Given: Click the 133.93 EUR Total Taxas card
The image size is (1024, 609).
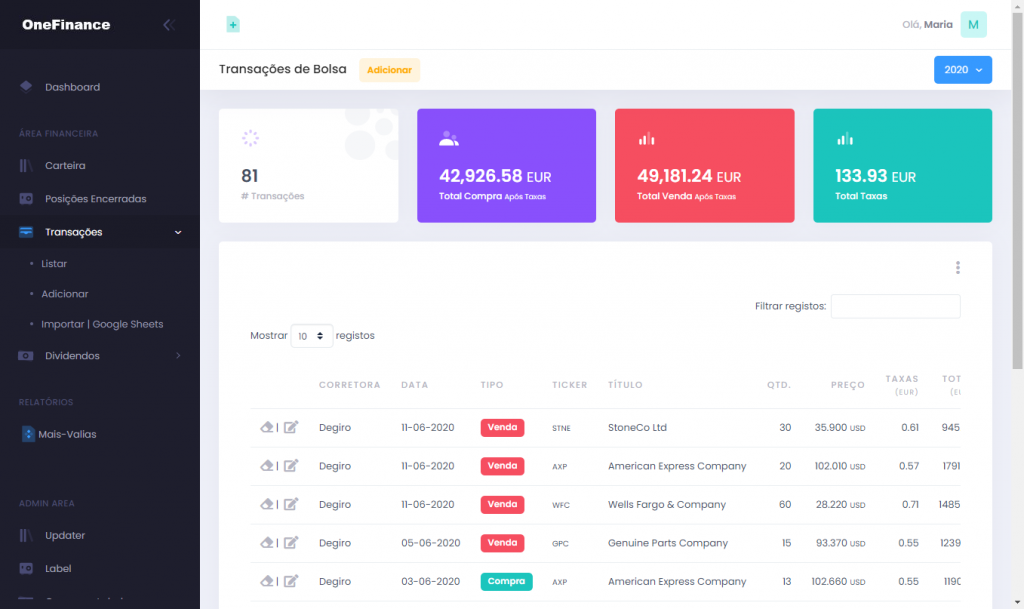Looking at the screenshot, I should pyautogui.click(x=903, y=166).
